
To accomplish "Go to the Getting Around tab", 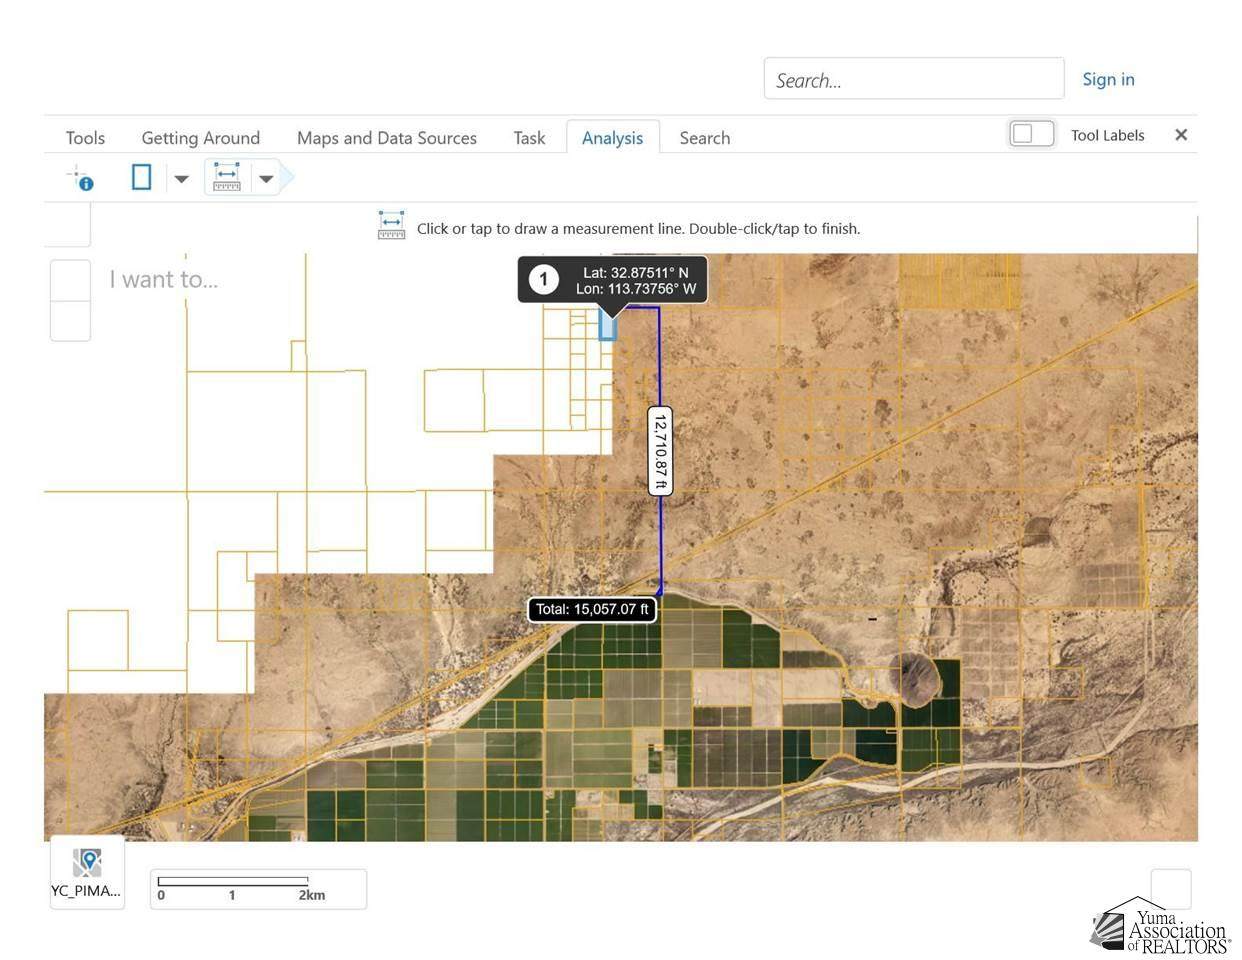I will pyautogui.click(x=200, y=138).
